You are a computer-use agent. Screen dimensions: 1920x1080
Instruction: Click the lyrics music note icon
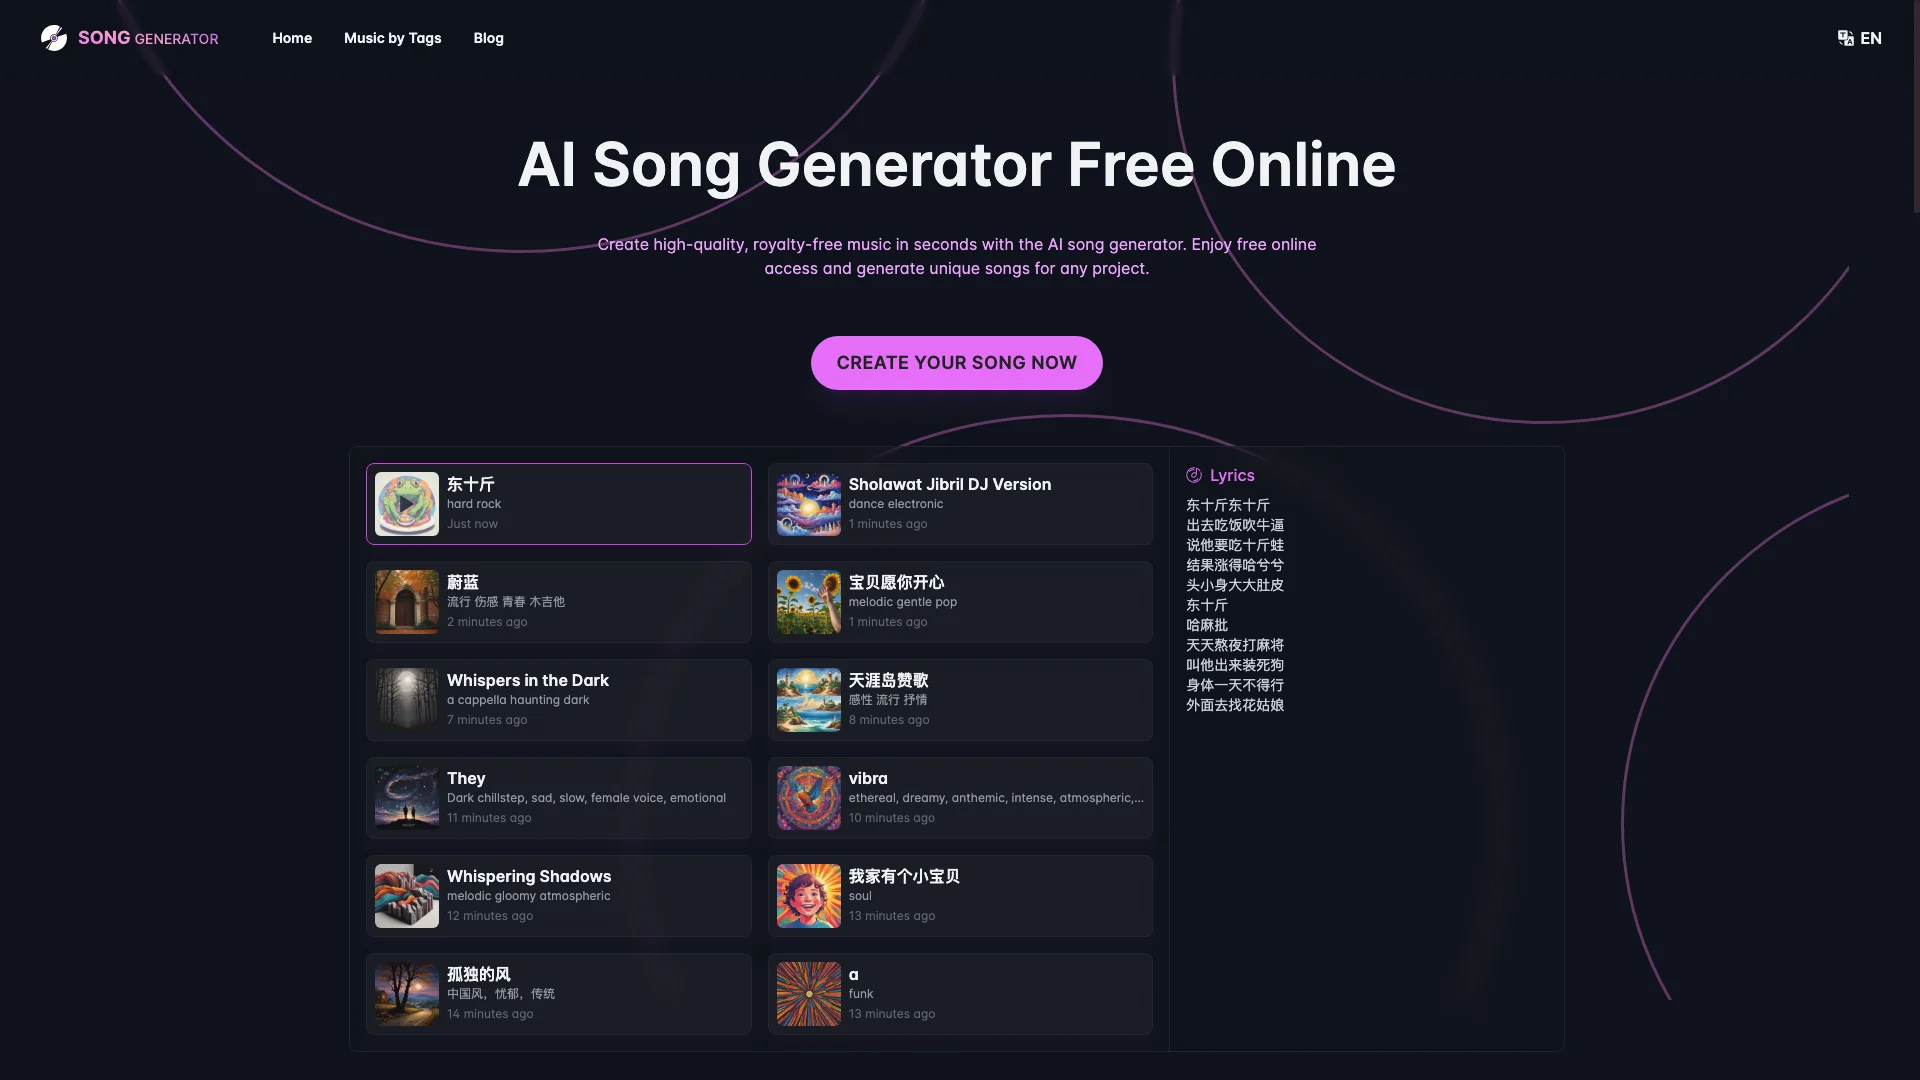1191,475
